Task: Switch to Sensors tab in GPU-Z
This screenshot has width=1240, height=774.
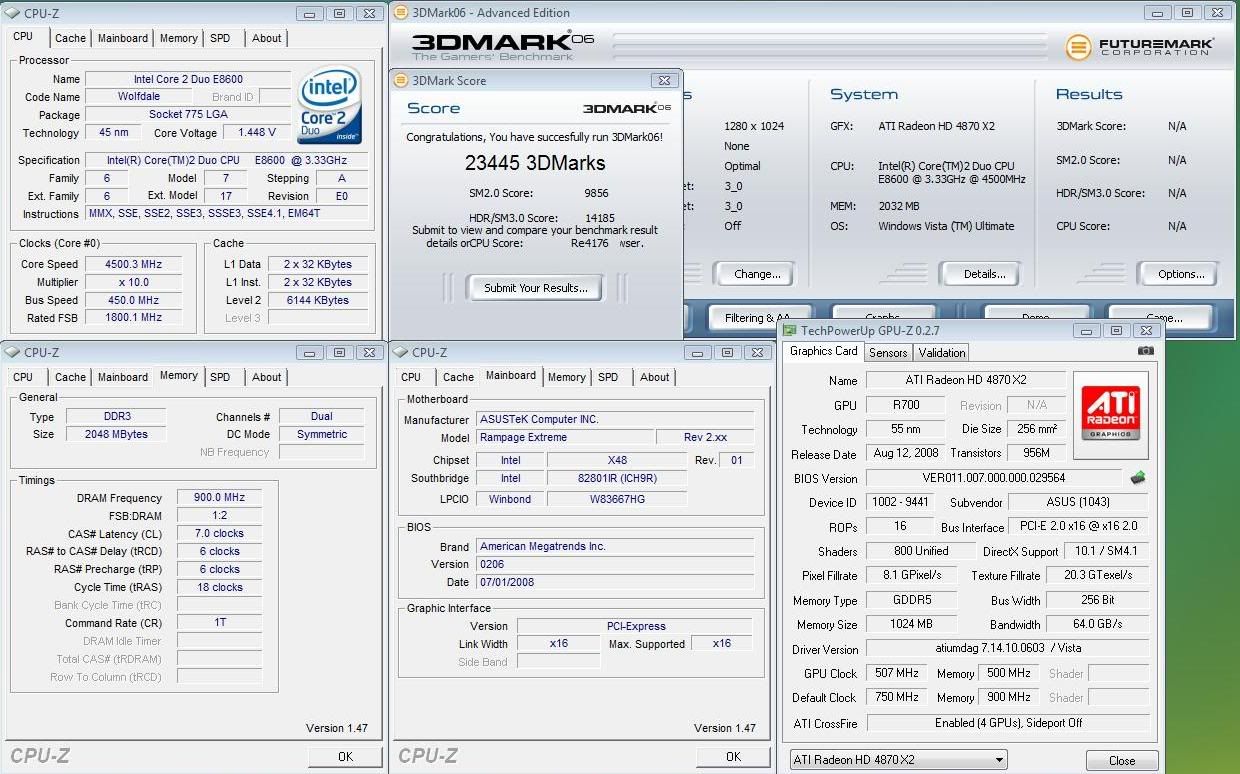Action: point(888,352)
